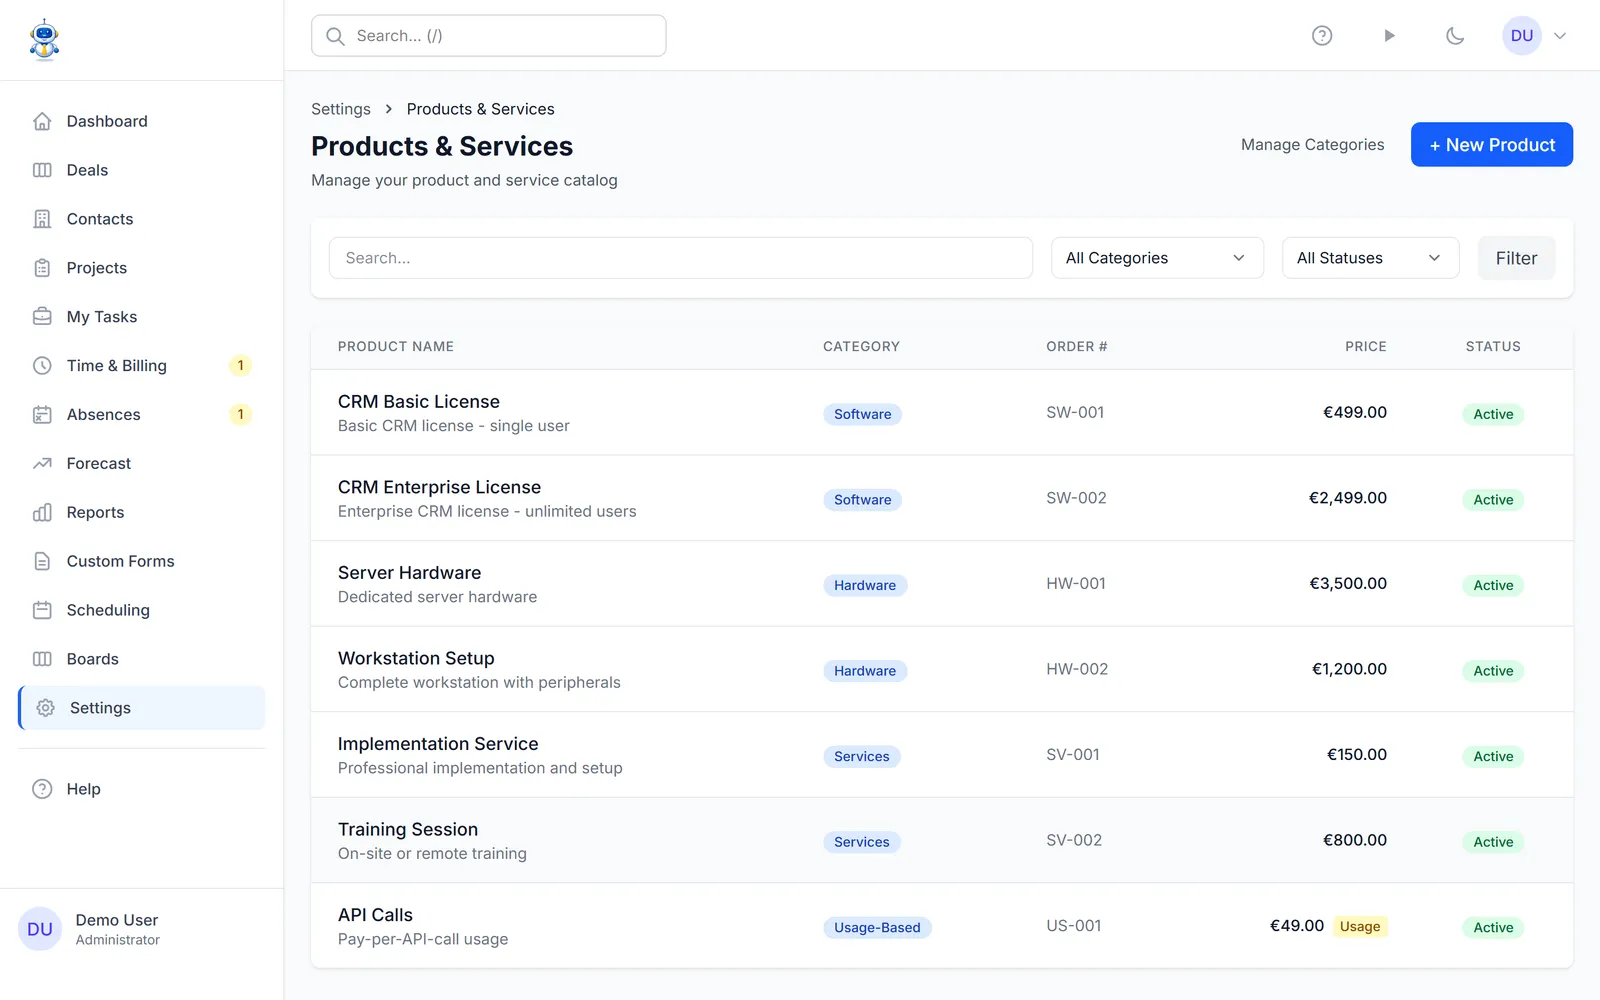
Task: Open Custom Forms section
Action: coord(142,561)
